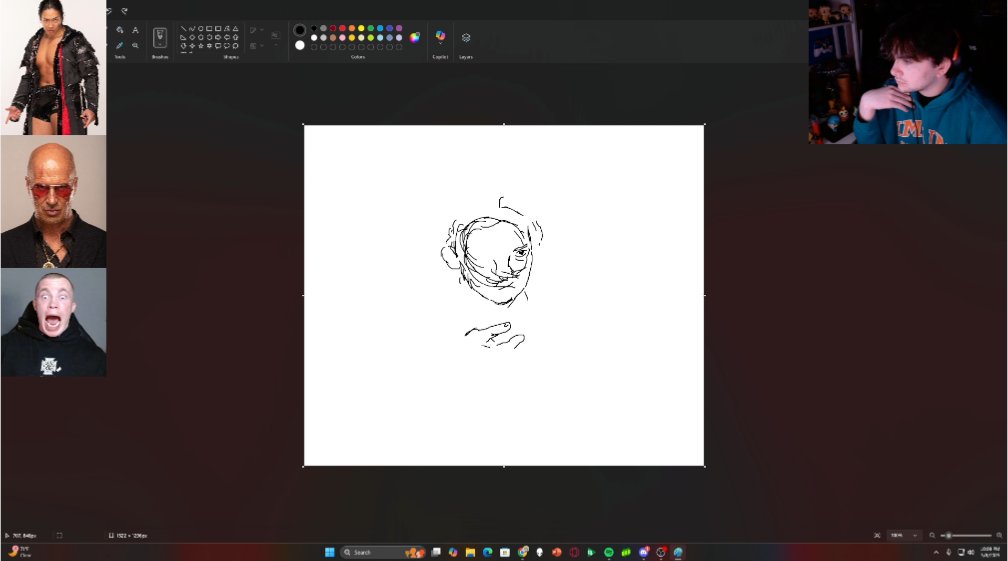Open Discord from the taskbar
The width and height of the screenshot is (1008, 561).
[644, 552]
